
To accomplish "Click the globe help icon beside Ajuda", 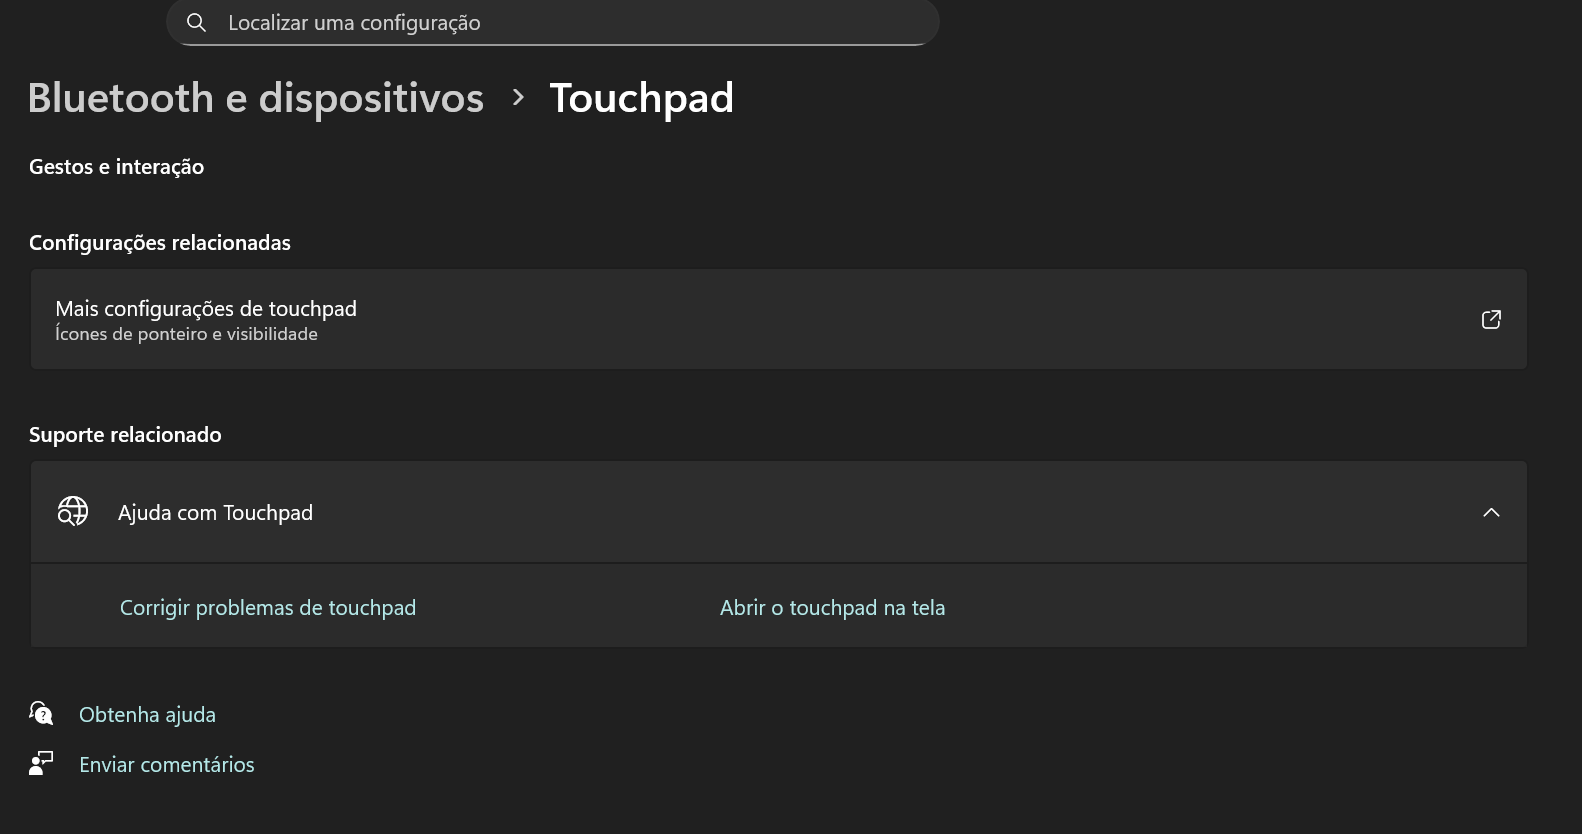I will coord(73,512).
